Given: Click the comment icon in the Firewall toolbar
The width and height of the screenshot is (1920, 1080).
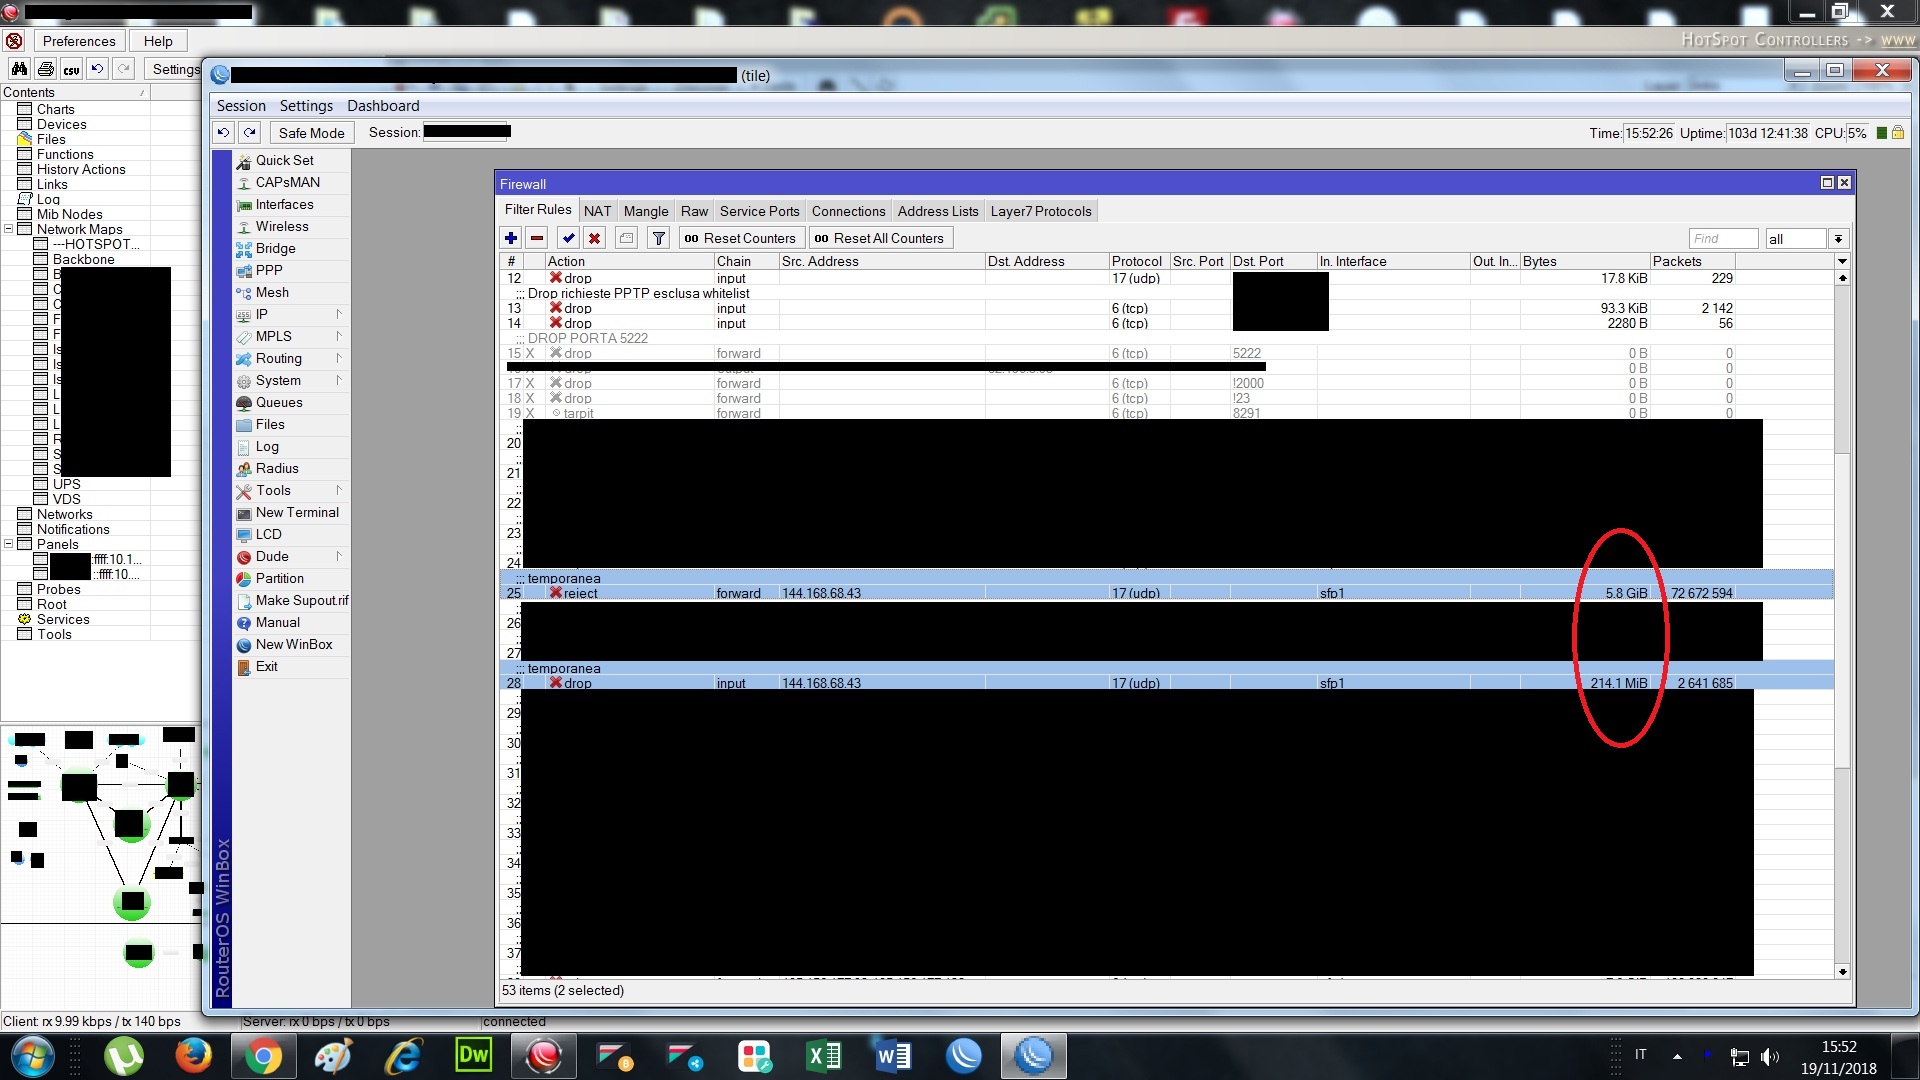Looking at the screenshot, I should (x=627, y=238).
